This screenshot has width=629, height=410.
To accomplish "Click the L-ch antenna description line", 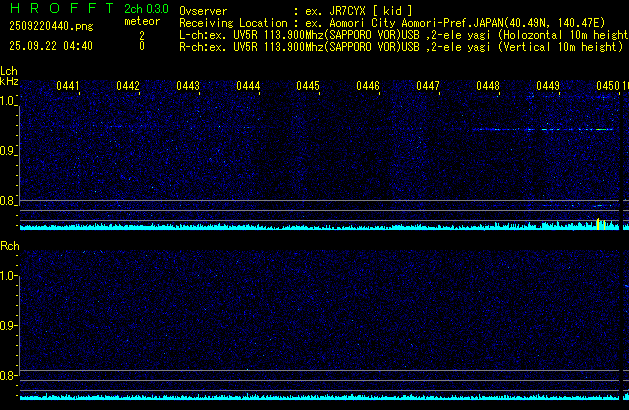I will coord(398,34).
